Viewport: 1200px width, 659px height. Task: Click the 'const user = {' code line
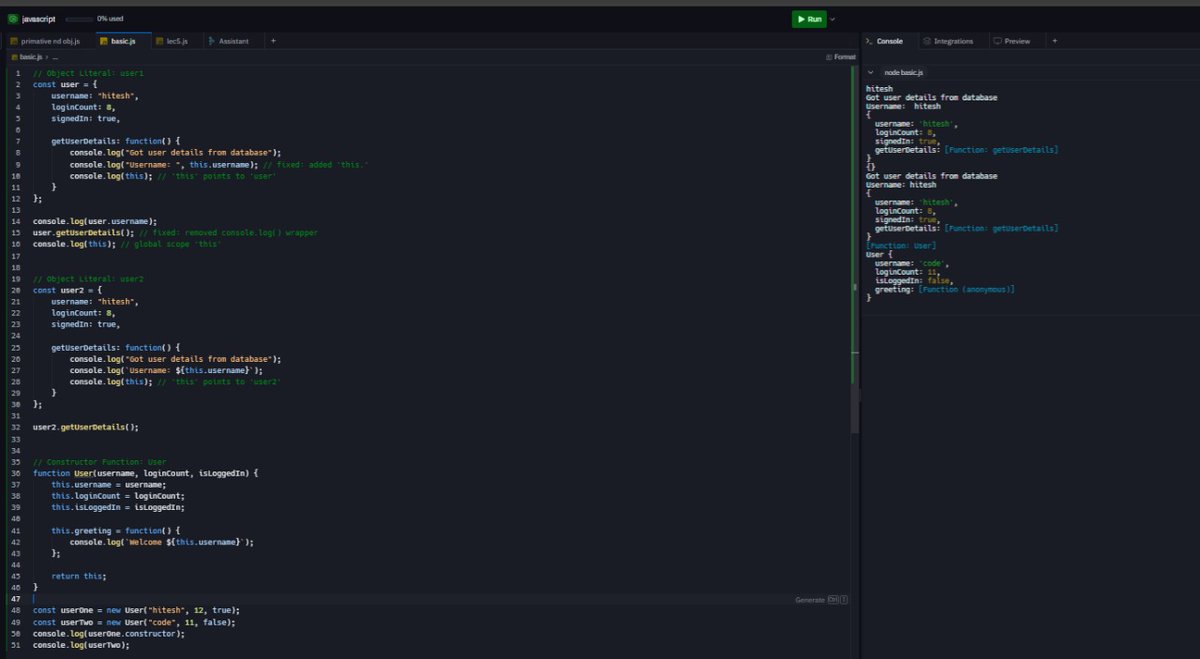[x=64, y=85]
